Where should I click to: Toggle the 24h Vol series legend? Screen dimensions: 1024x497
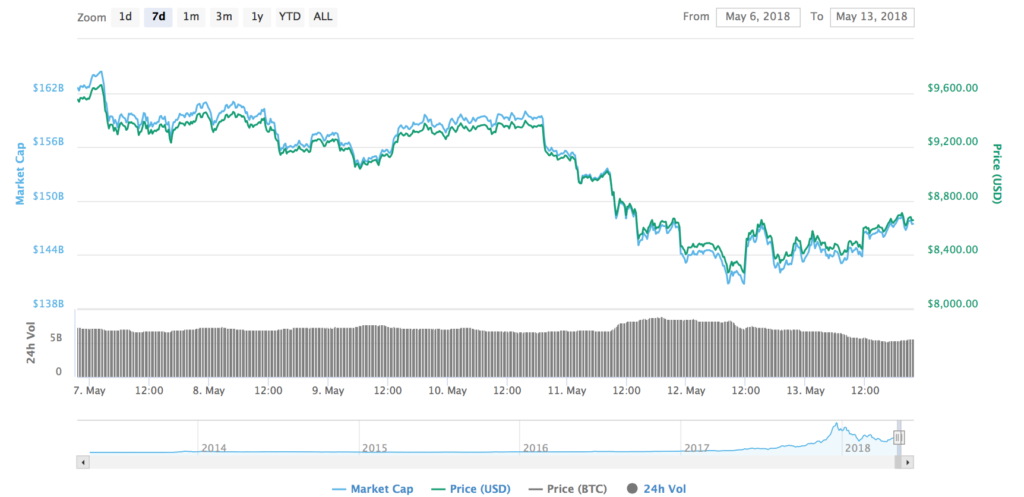pos(656,489)
